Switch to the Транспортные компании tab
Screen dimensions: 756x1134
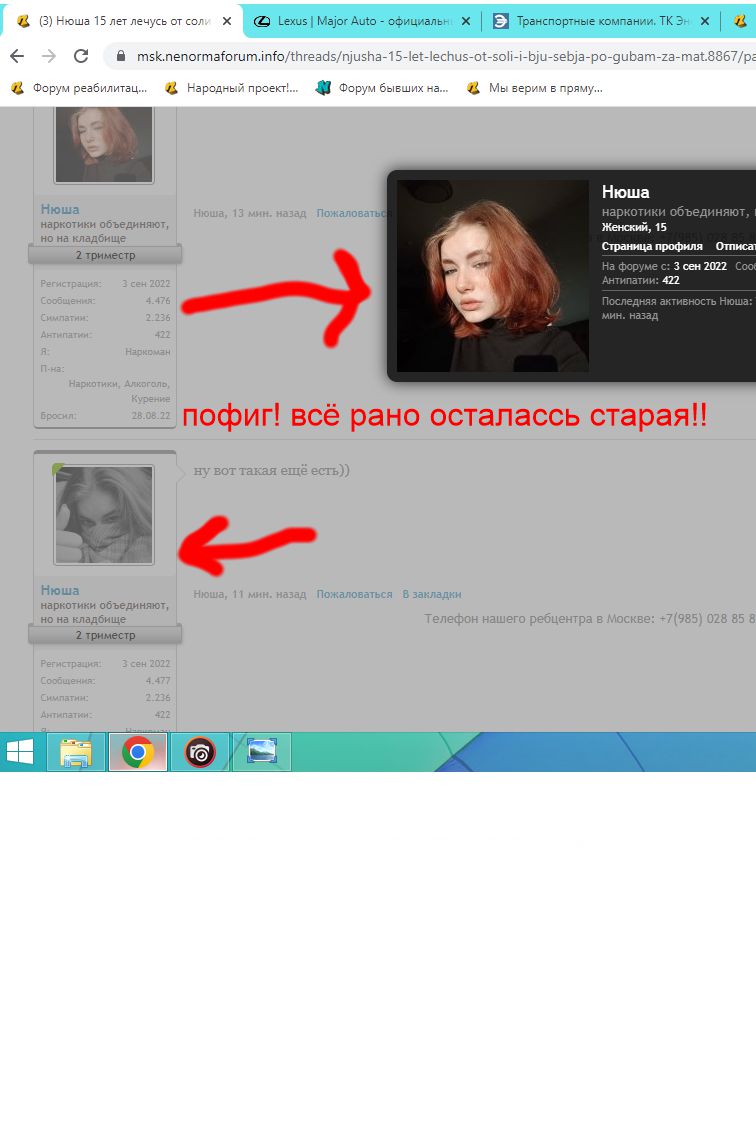[600, 20]
